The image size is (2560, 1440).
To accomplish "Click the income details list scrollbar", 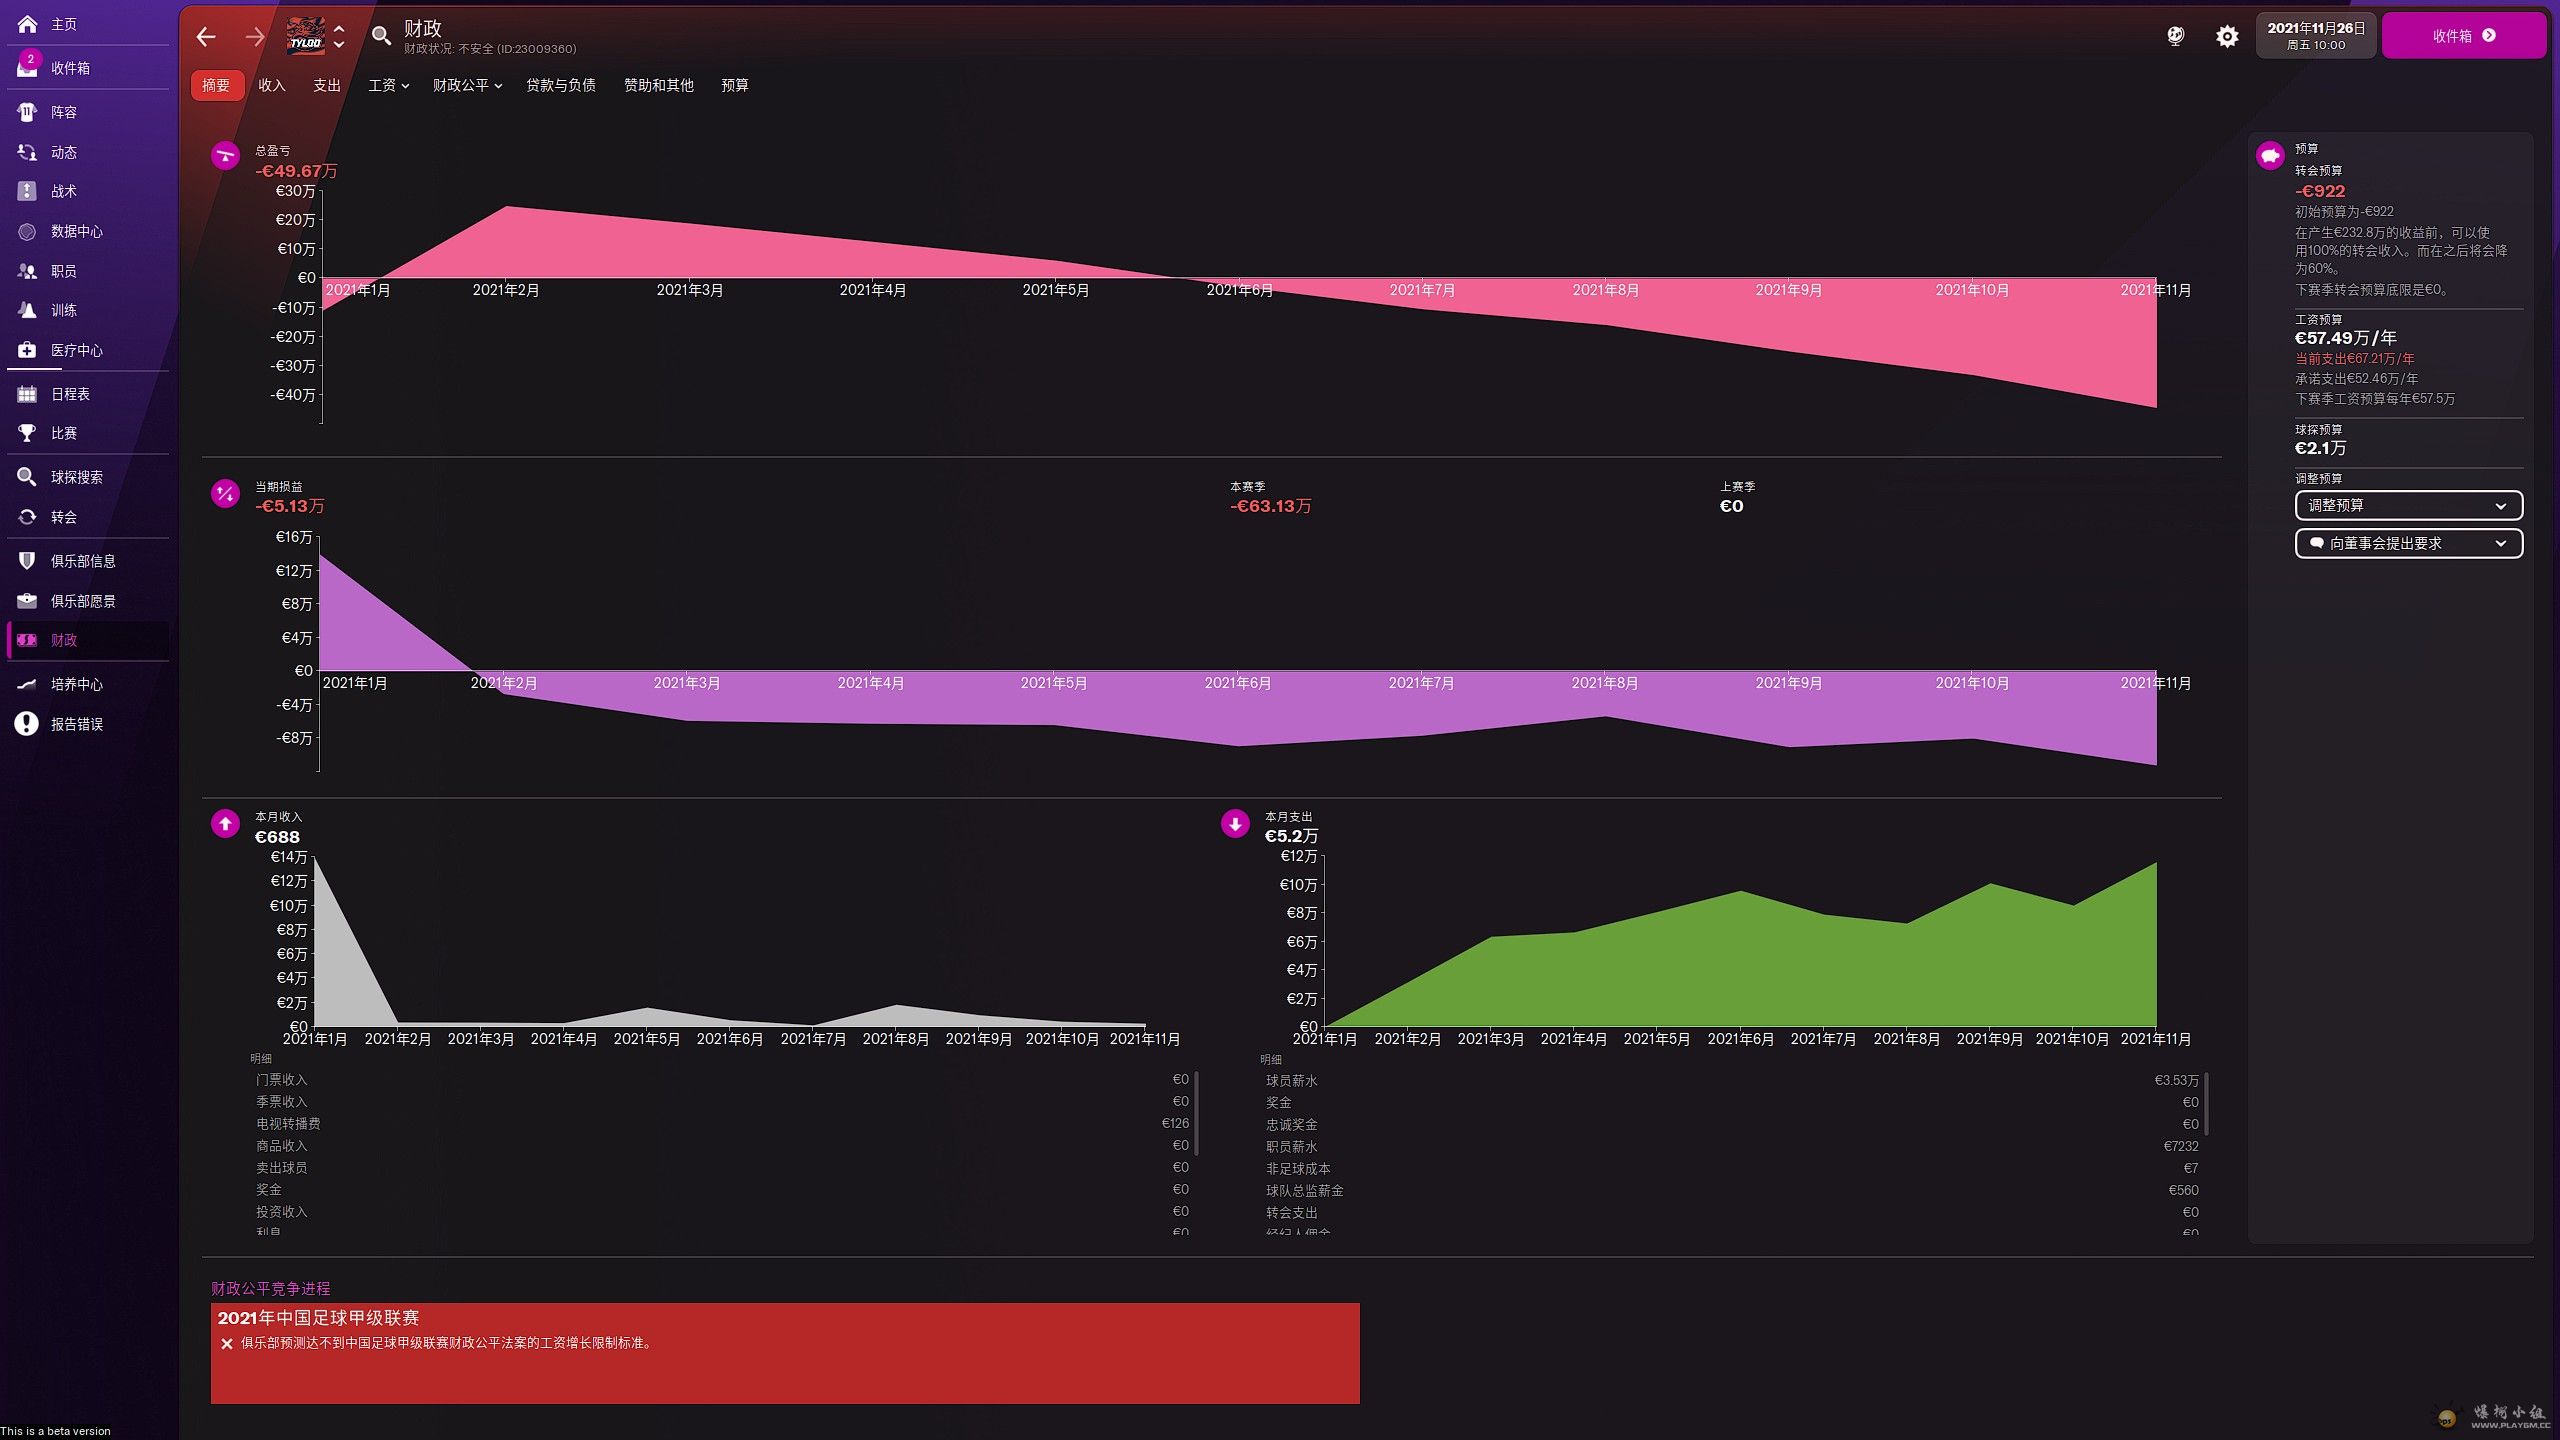I will tap(1196, 1112).
